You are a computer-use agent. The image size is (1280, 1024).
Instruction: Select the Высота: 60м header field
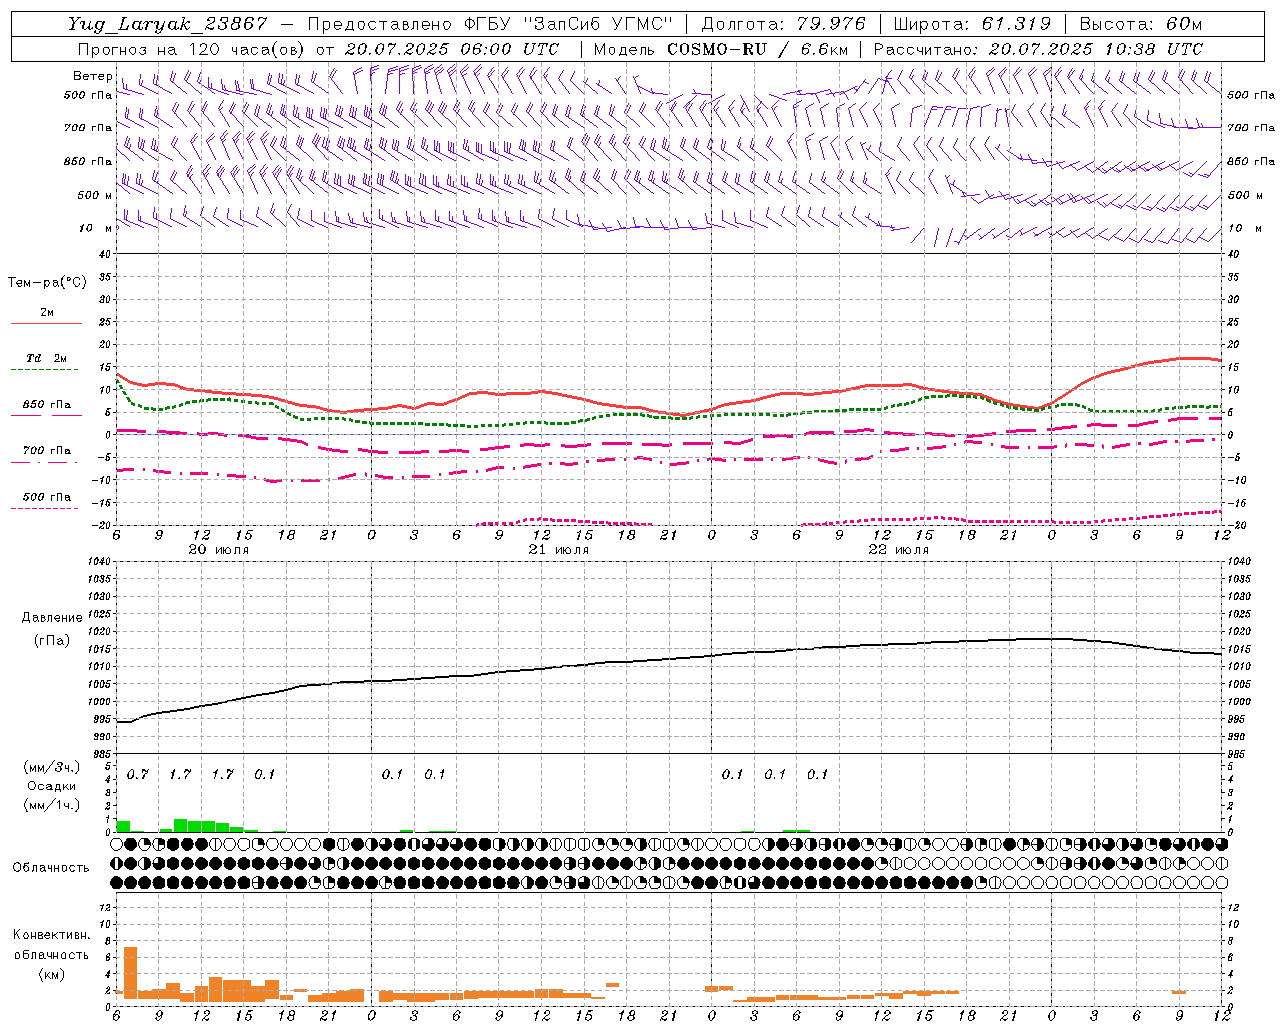(1141, 24)
